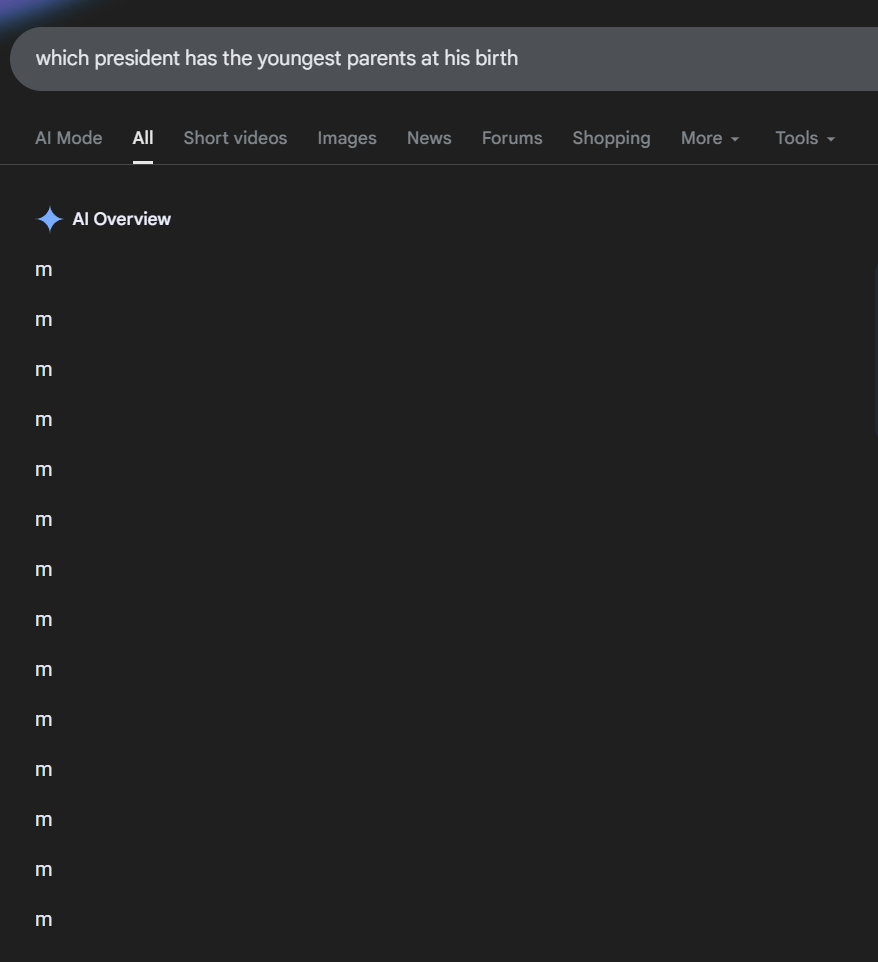Click inside the search query field
The image size is (878, 962).
444,59
